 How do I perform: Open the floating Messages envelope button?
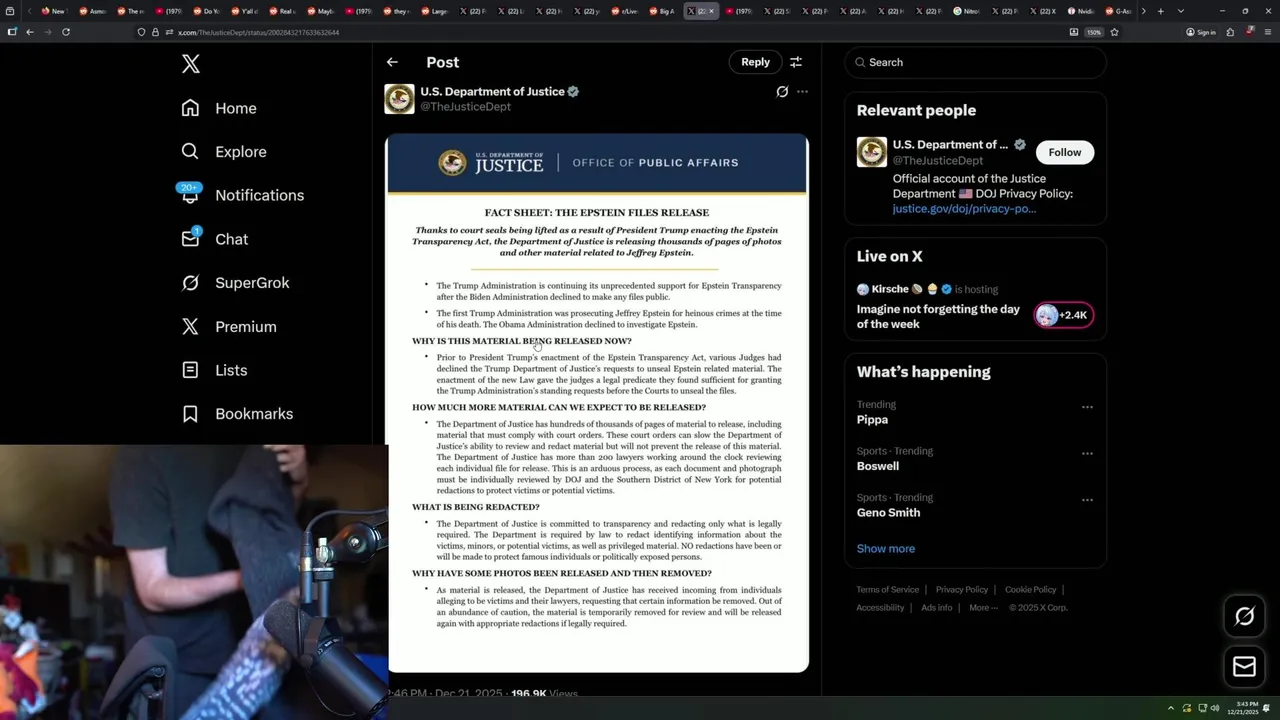(1245, 667)
